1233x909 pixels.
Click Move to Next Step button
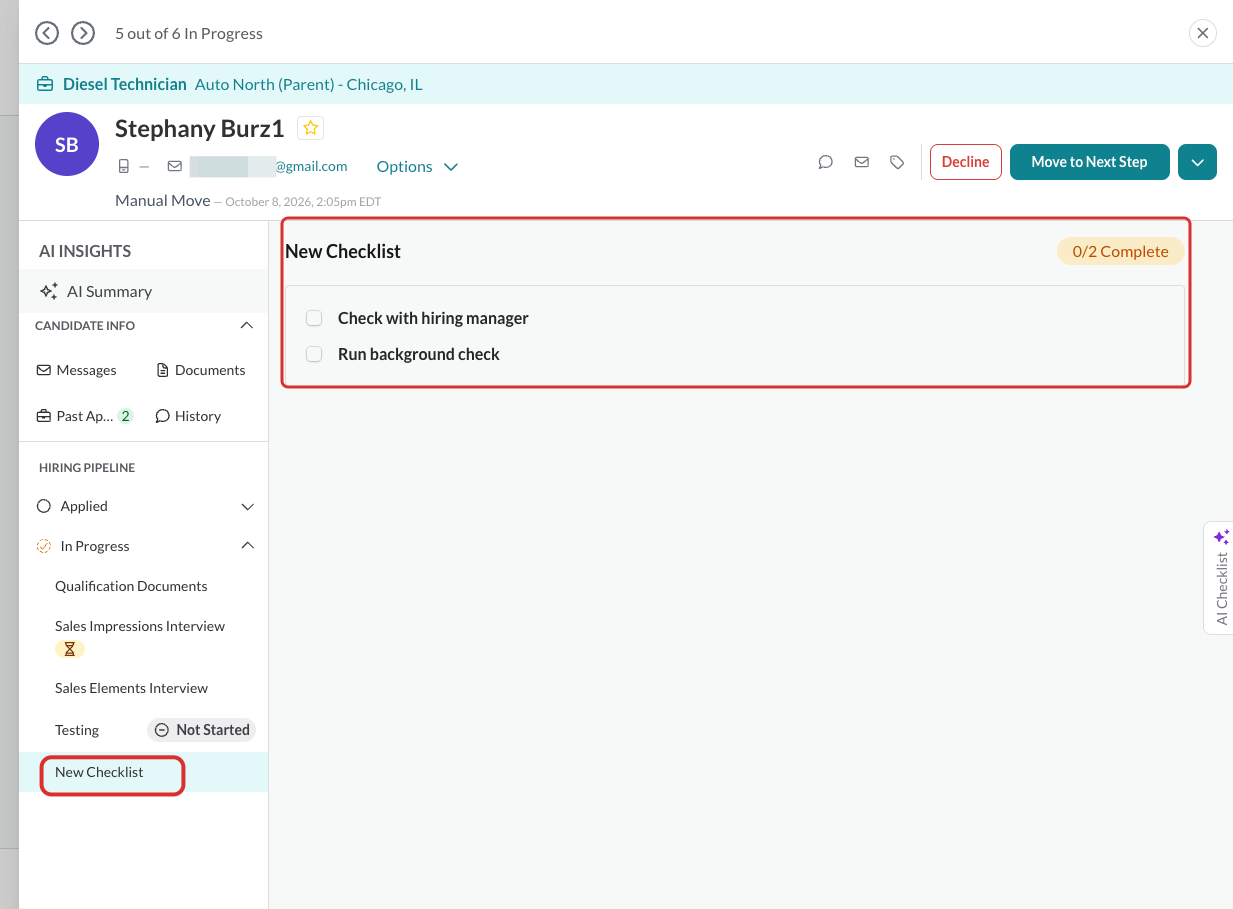(x=1089, y=162)
